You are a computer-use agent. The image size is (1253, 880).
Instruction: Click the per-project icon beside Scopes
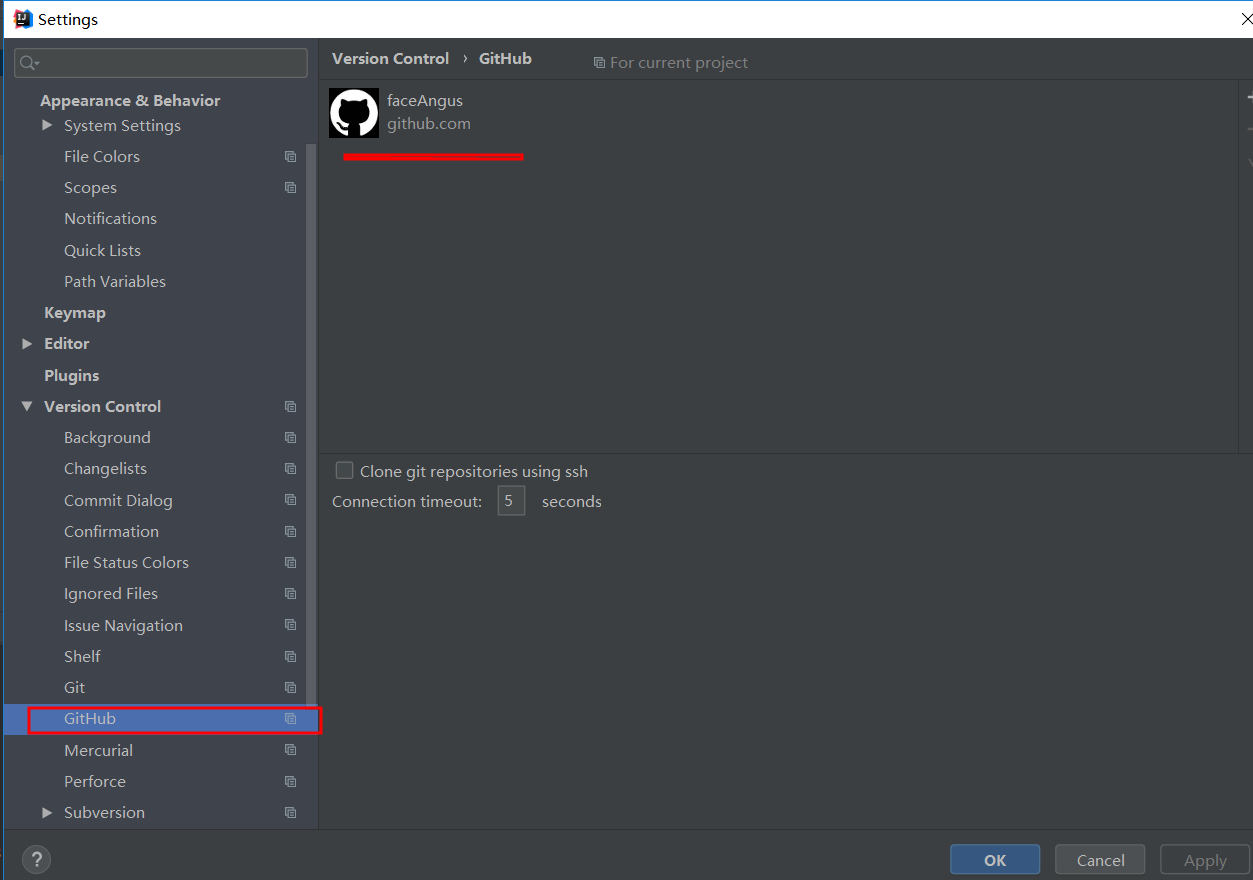[x=290, y=188]
